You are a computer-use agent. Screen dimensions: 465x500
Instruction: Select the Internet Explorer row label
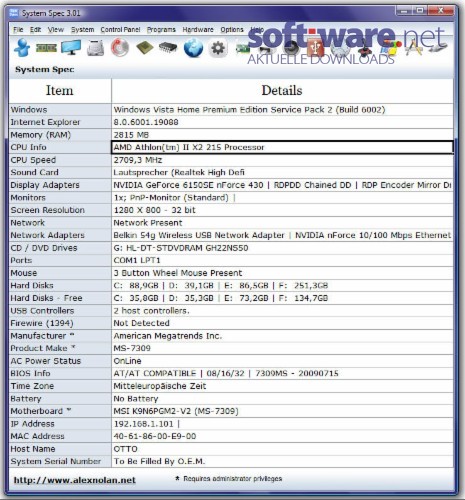click(45, 122)
